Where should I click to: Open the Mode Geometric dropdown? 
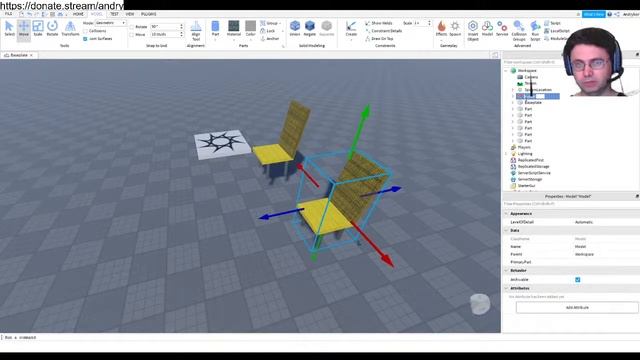pyautogui.click(x=110, y=23)
